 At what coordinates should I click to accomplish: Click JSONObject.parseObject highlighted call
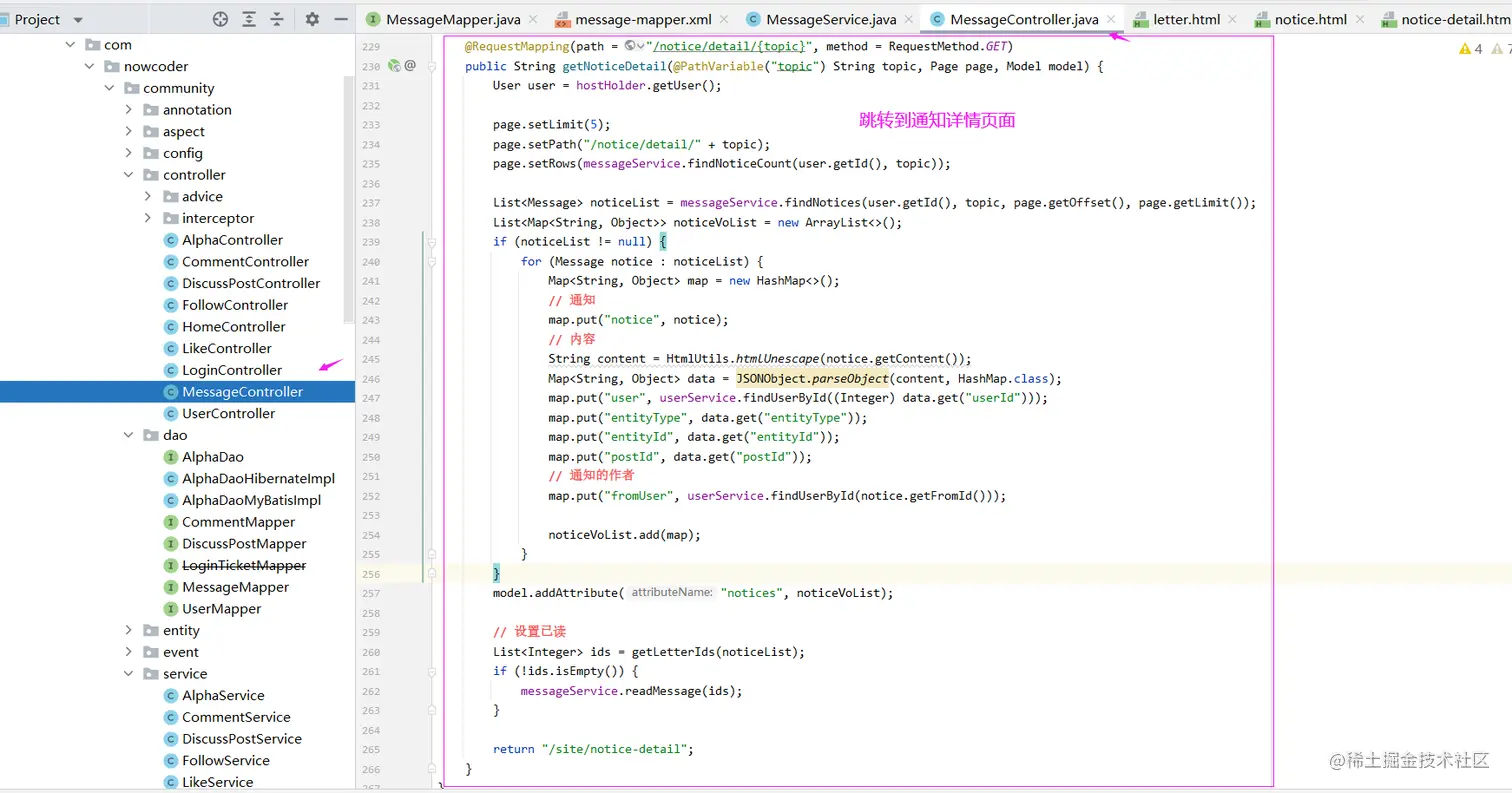[812, 378]
